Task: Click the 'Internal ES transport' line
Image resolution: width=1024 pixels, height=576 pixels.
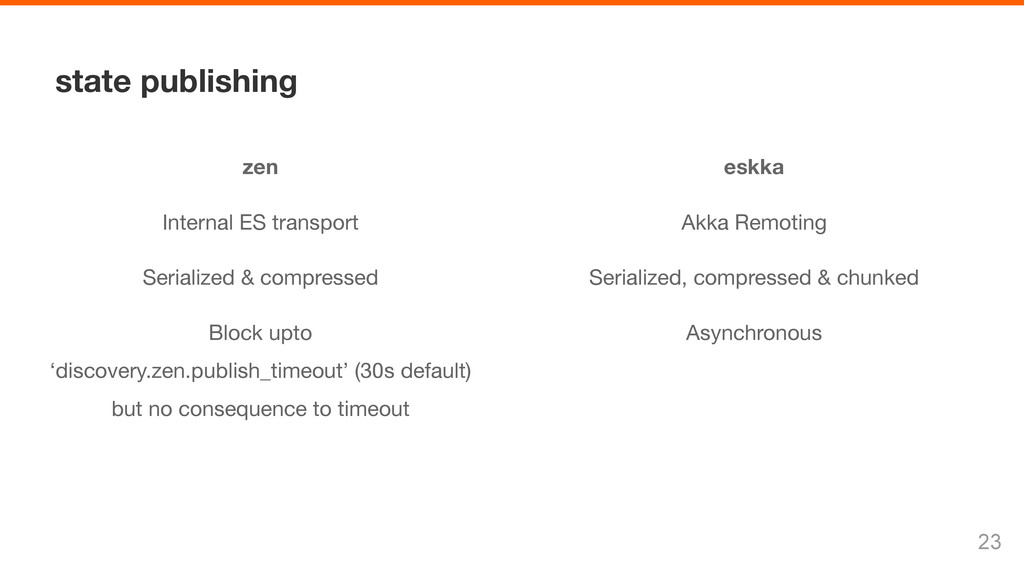Action: (x=260, y=223)
